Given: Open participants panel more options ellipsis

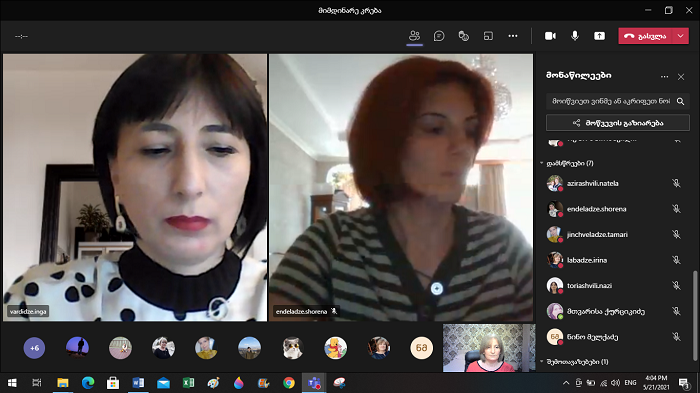Looking at the screenshot, I should click(664, 77).
